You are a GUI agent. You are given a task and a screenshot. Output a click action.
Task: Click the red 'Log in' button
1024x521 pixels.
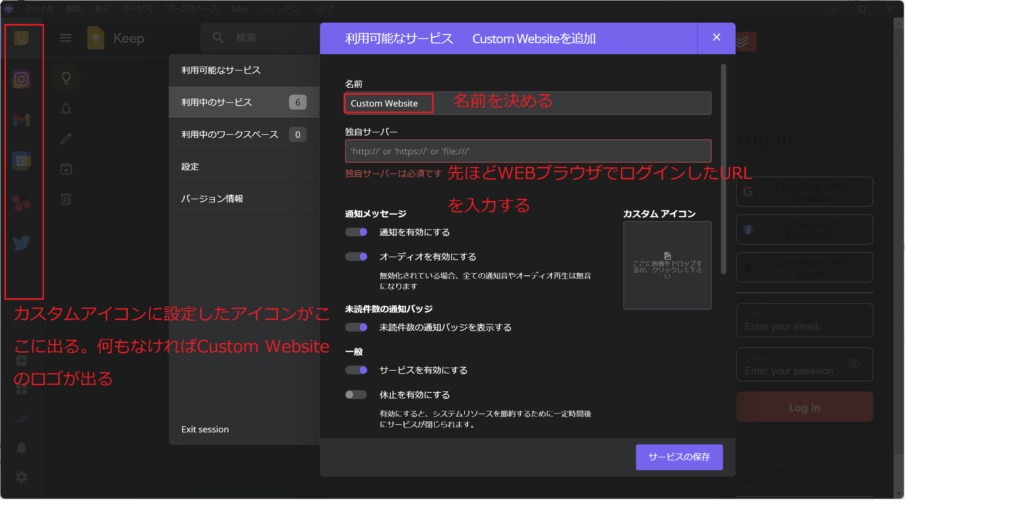coord(805,407)
